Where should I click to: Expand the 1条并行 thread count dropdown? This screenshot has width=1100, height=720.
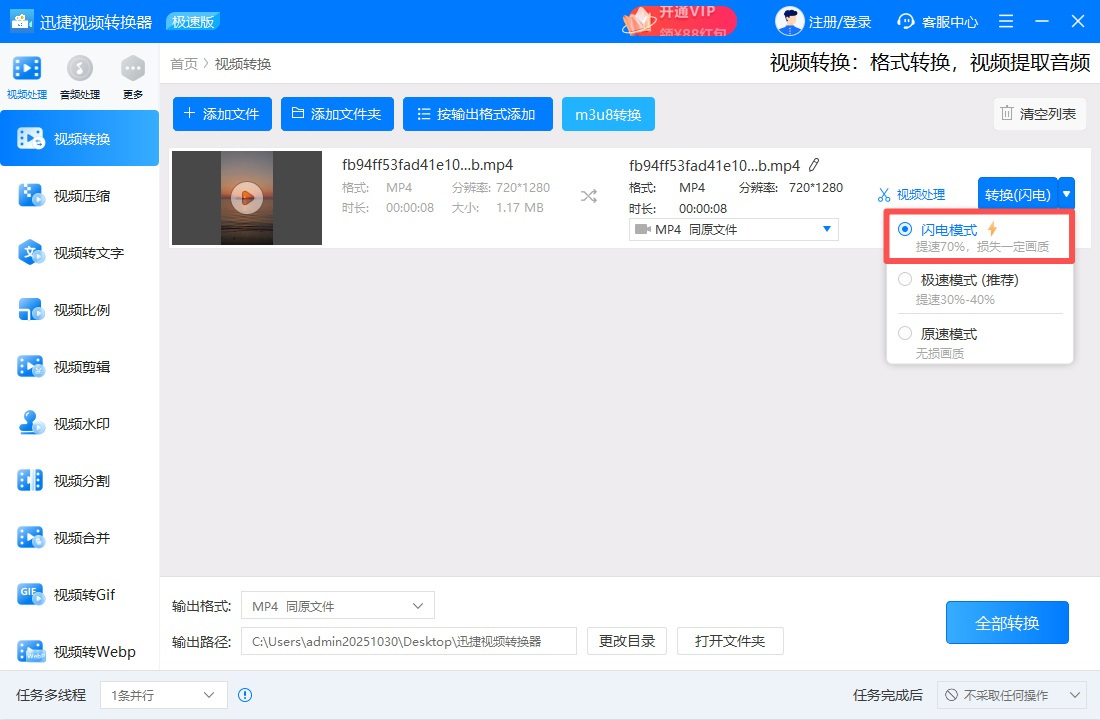[x=163, y=695]
